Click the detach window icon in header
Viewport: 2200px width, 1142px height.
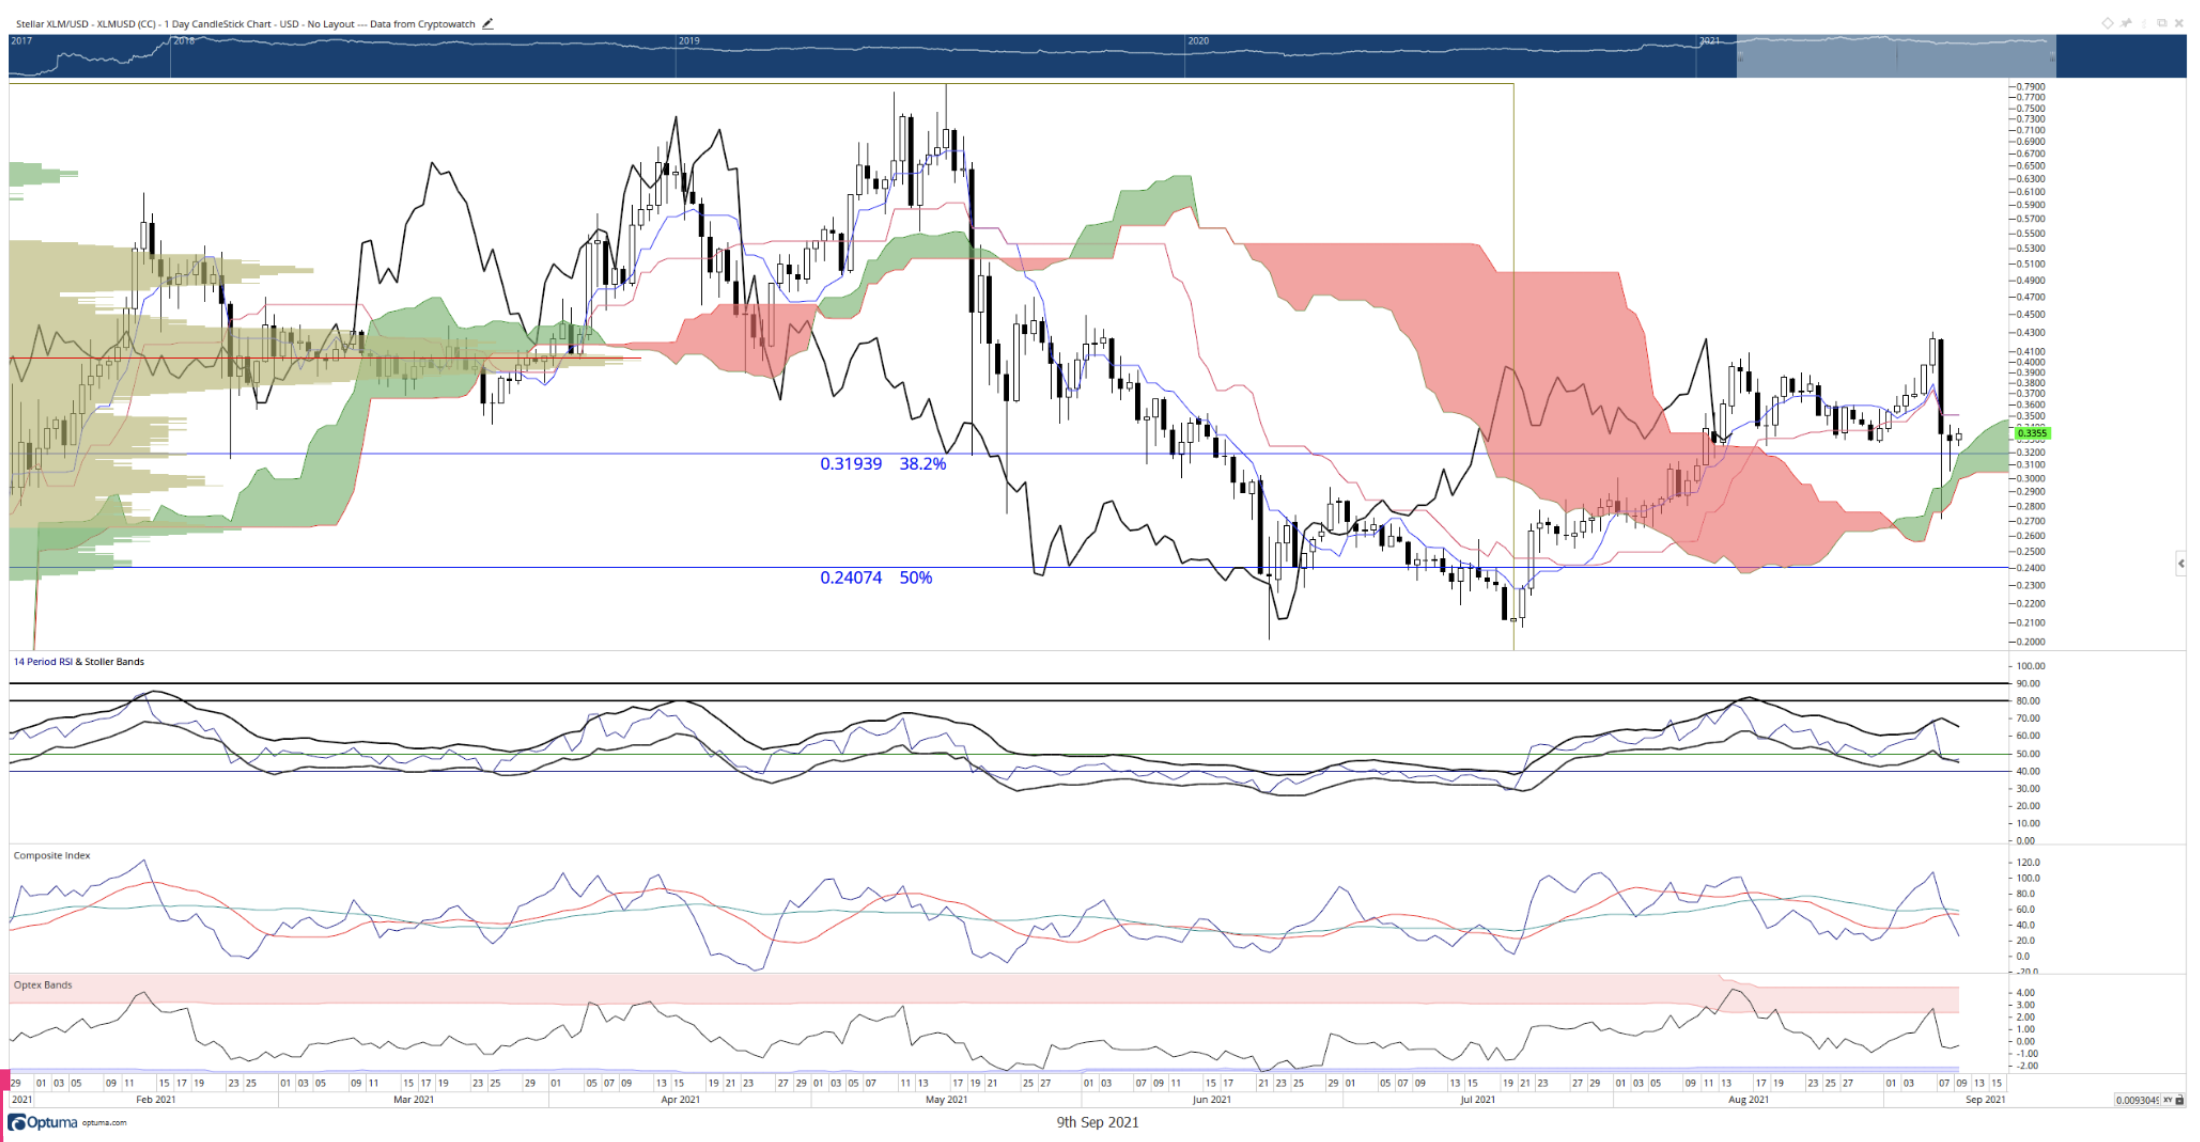pos(2162,23)
